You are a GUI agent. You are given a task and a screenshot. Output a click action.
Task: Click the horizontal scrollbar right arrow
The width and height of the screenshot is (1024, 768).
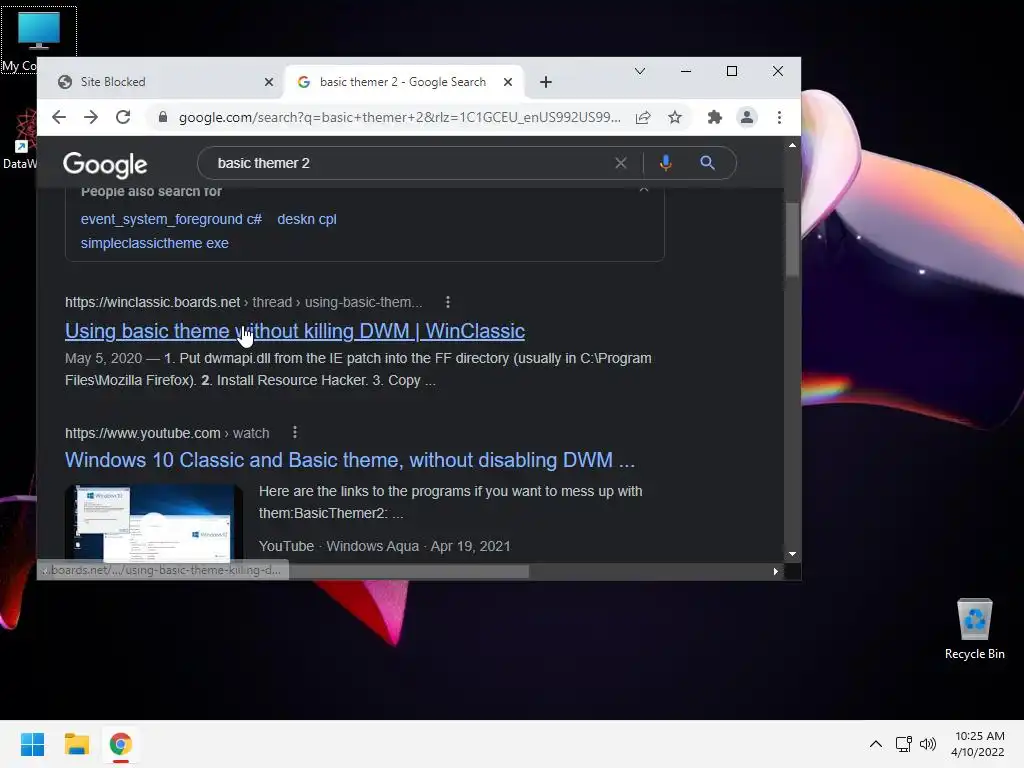click(x=775, y=571)
